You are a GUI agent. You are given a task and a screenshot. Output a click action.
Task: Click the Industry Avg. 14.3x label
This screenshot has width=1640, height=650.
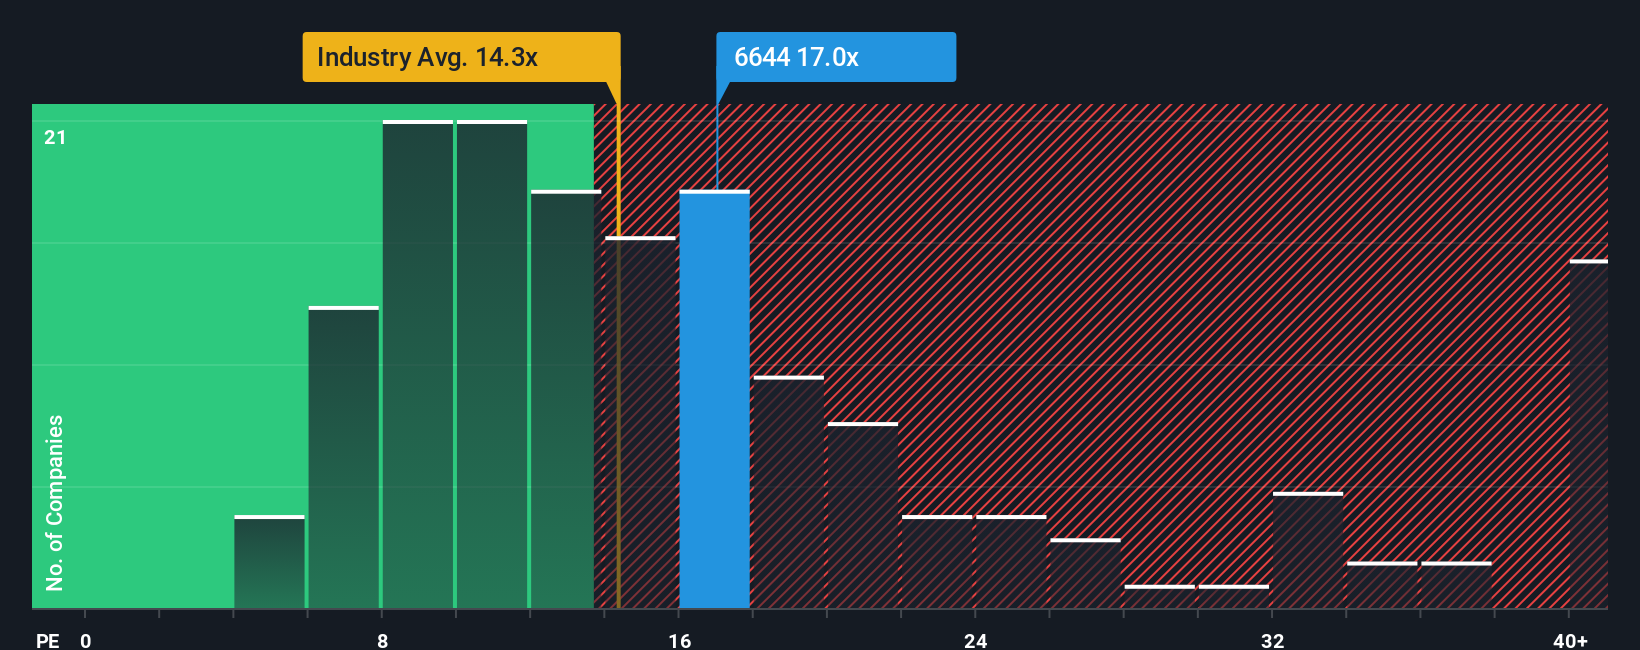pyautogui.click(x=461, y=57)
